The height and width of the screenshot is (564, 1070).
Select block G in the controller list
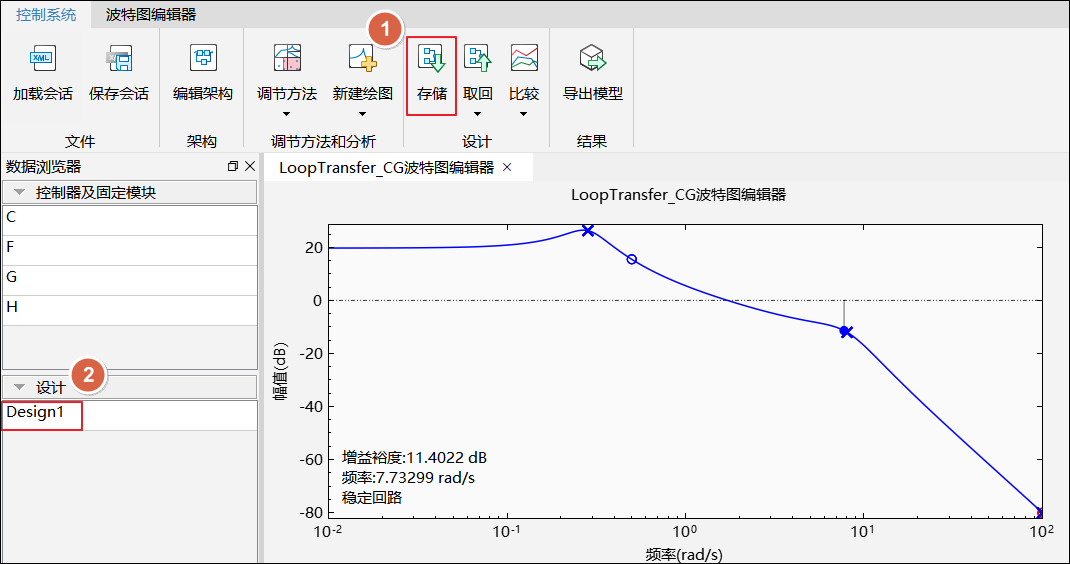12,277
